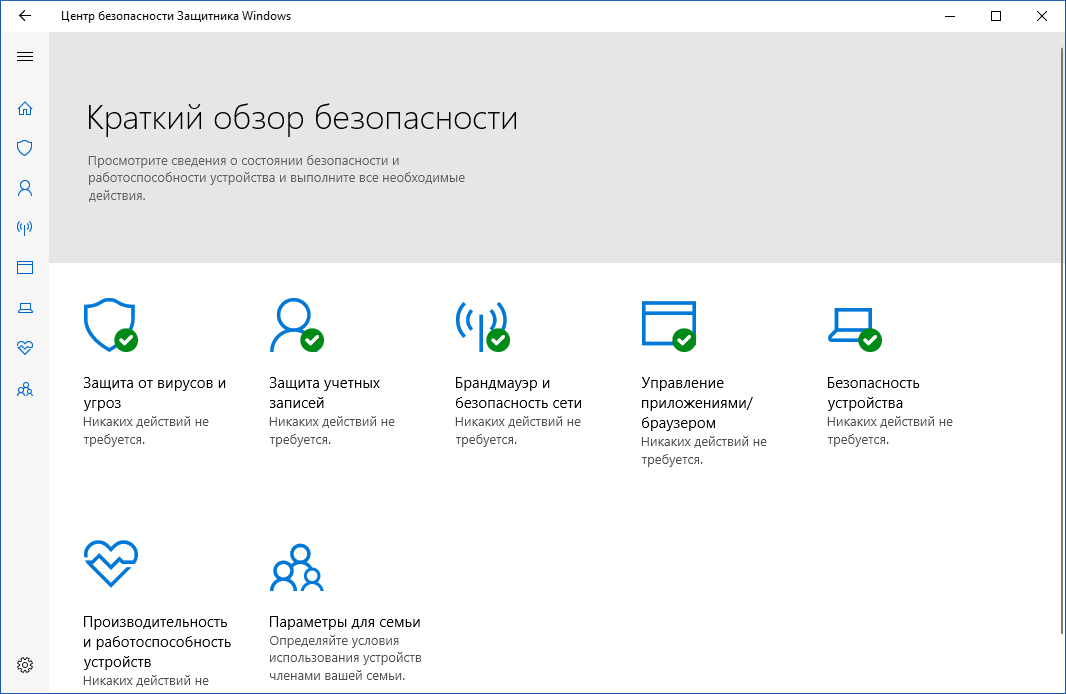Select the account protection person icon in sidebar
The height and width of the screenshot is (694, 1066).
(x=24, y=187)
